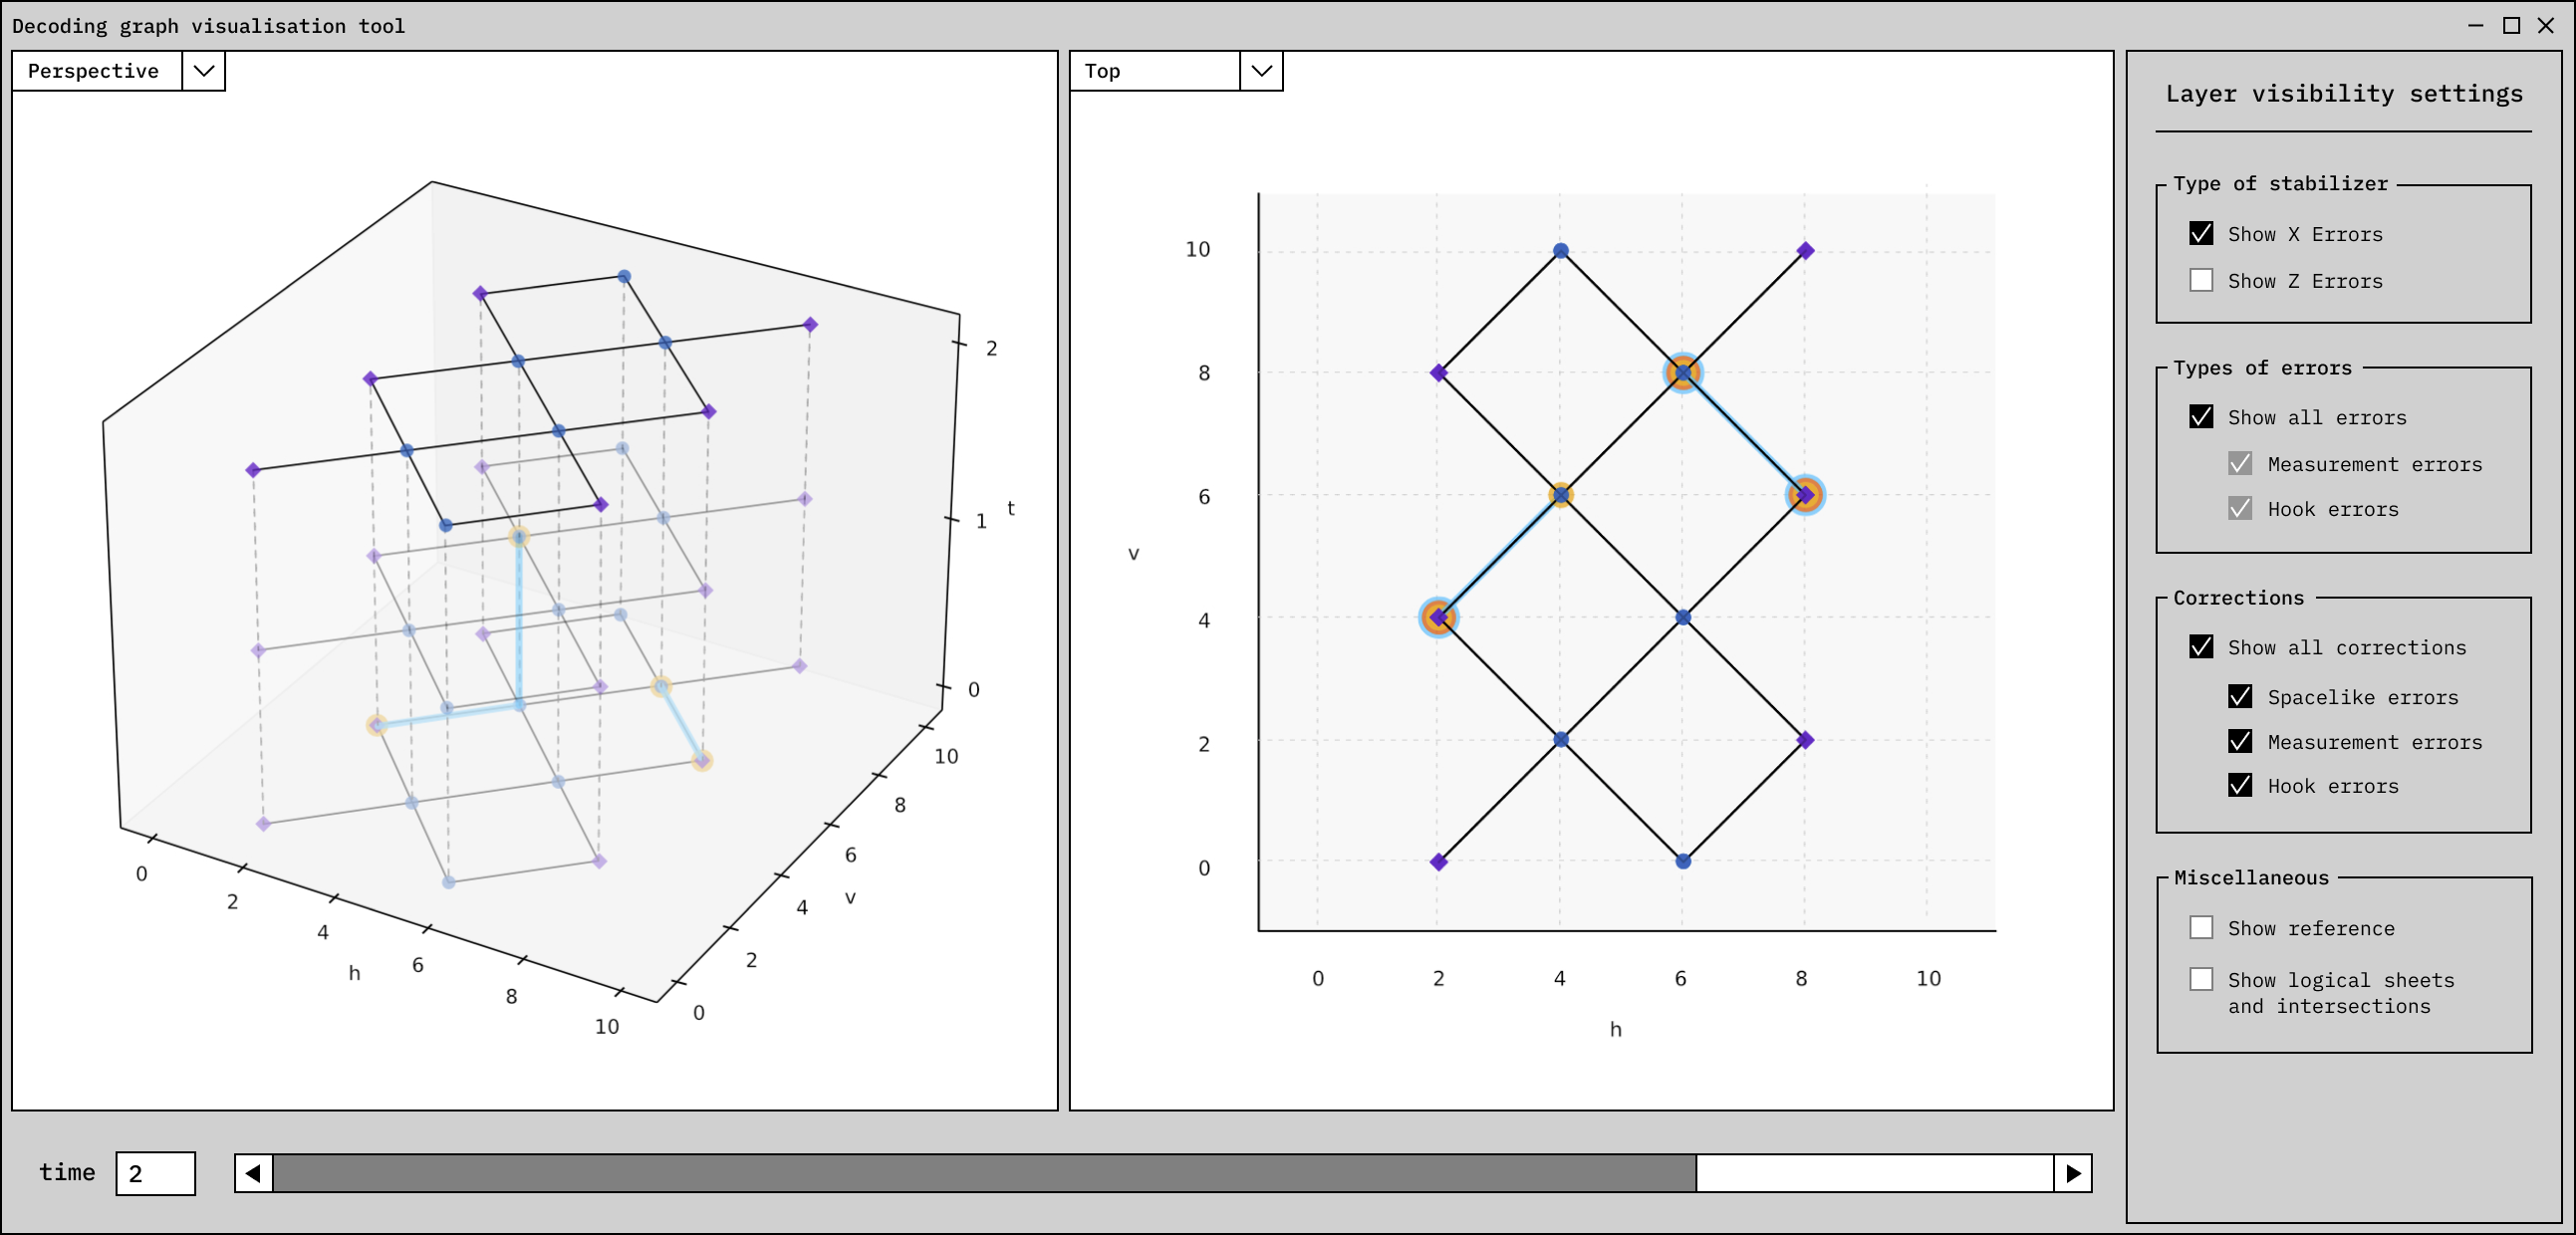Uncheck Show X Errors
2576x1235 pixels.
coord(2201,233)
